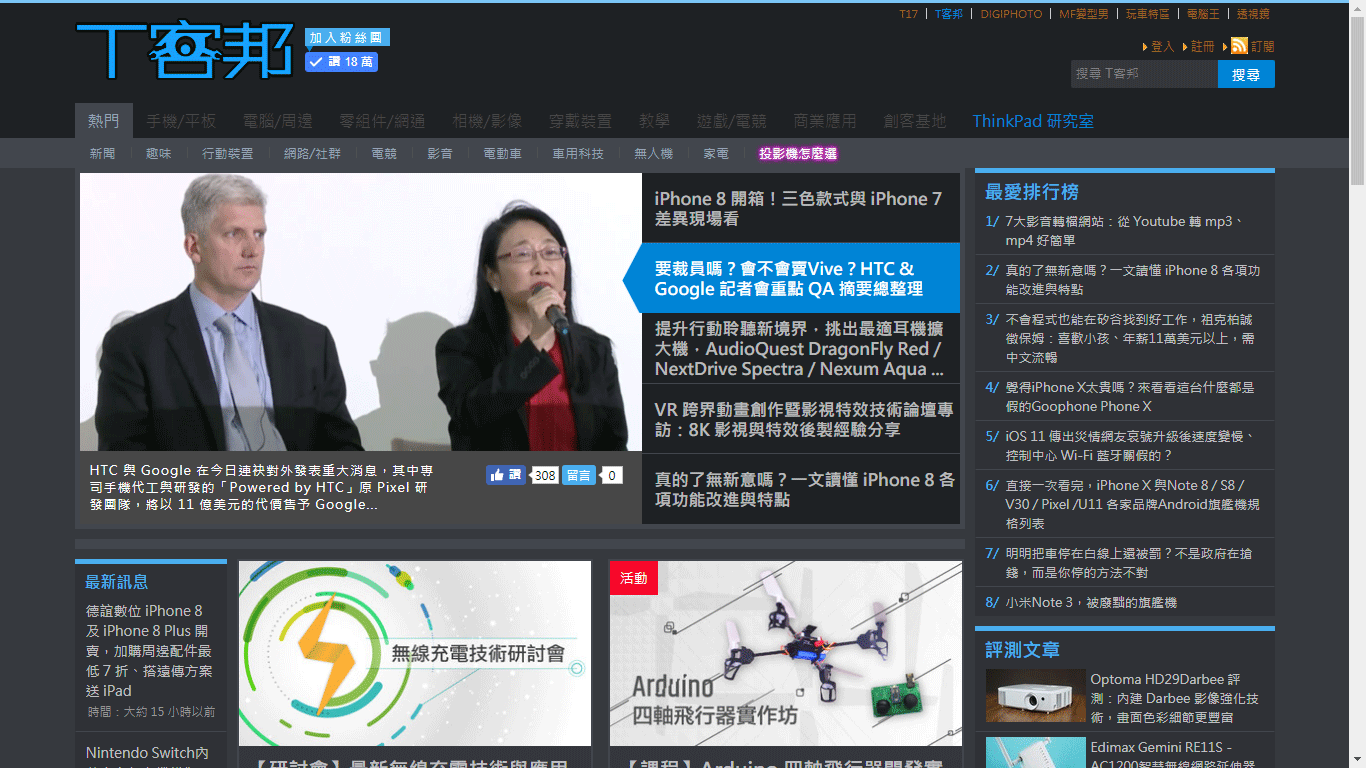1366x768 pixels.
Task: Select the 手機/平板 main tab
Action: click(181, 121)
